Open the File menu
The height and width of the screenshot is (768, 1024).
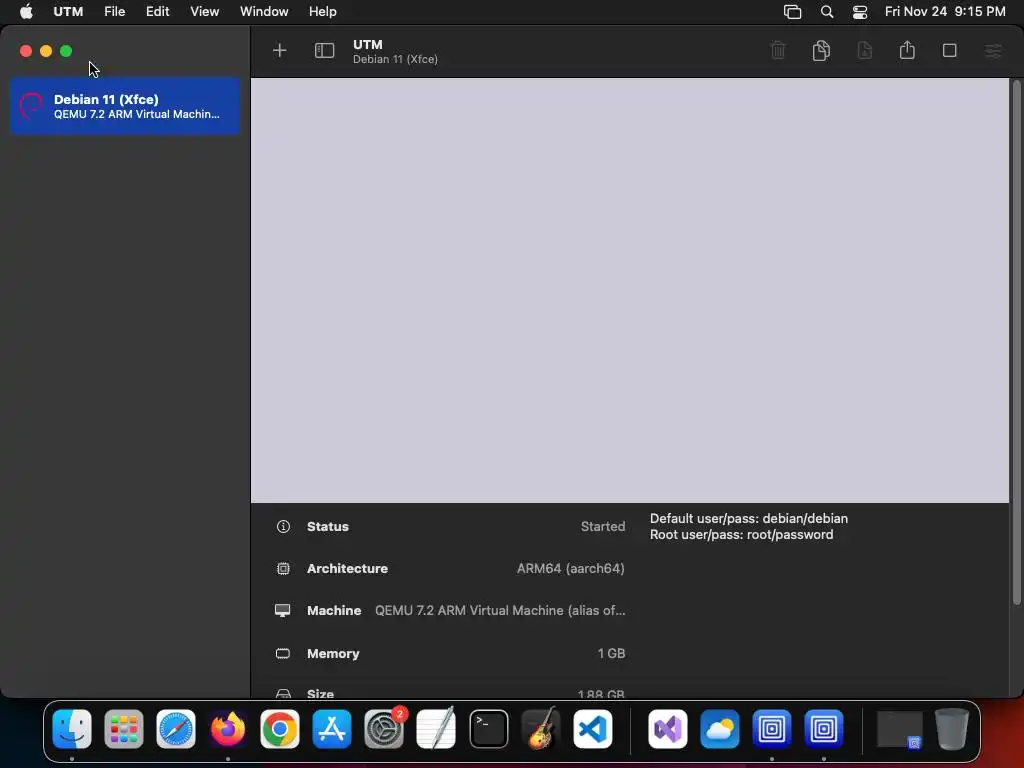pyautogui.click(x=114, y=12)
